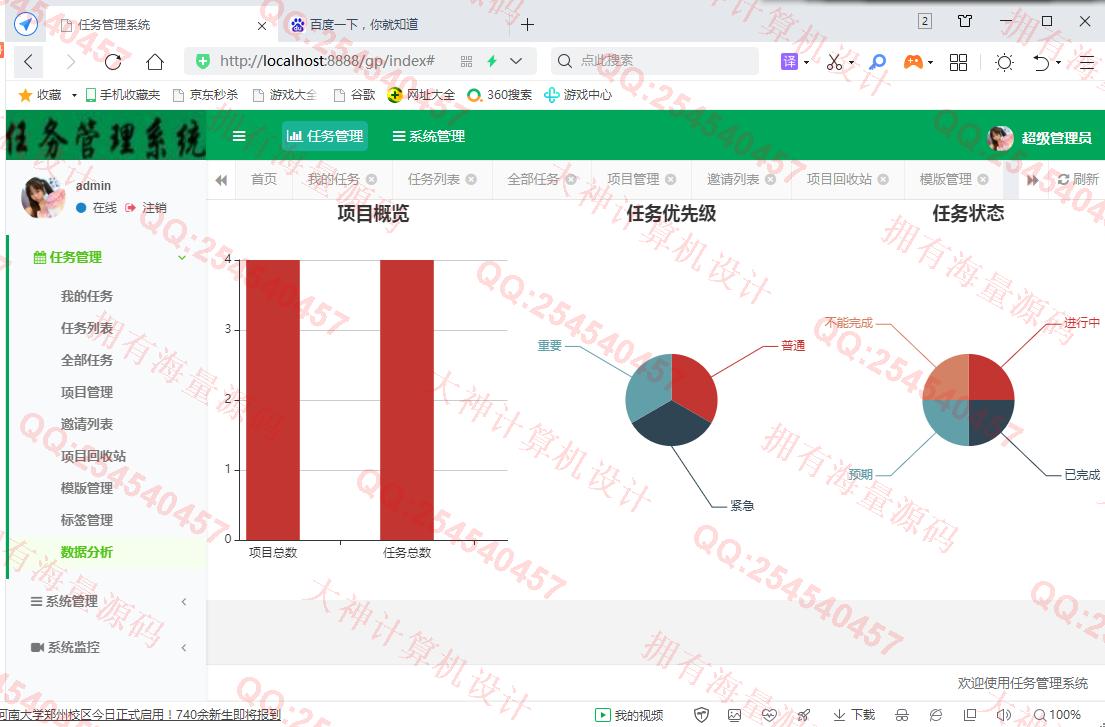Click the admin avatar in sidebar
The width and height of the screenshot is (1105, 727).
click(x=43, y=197)
